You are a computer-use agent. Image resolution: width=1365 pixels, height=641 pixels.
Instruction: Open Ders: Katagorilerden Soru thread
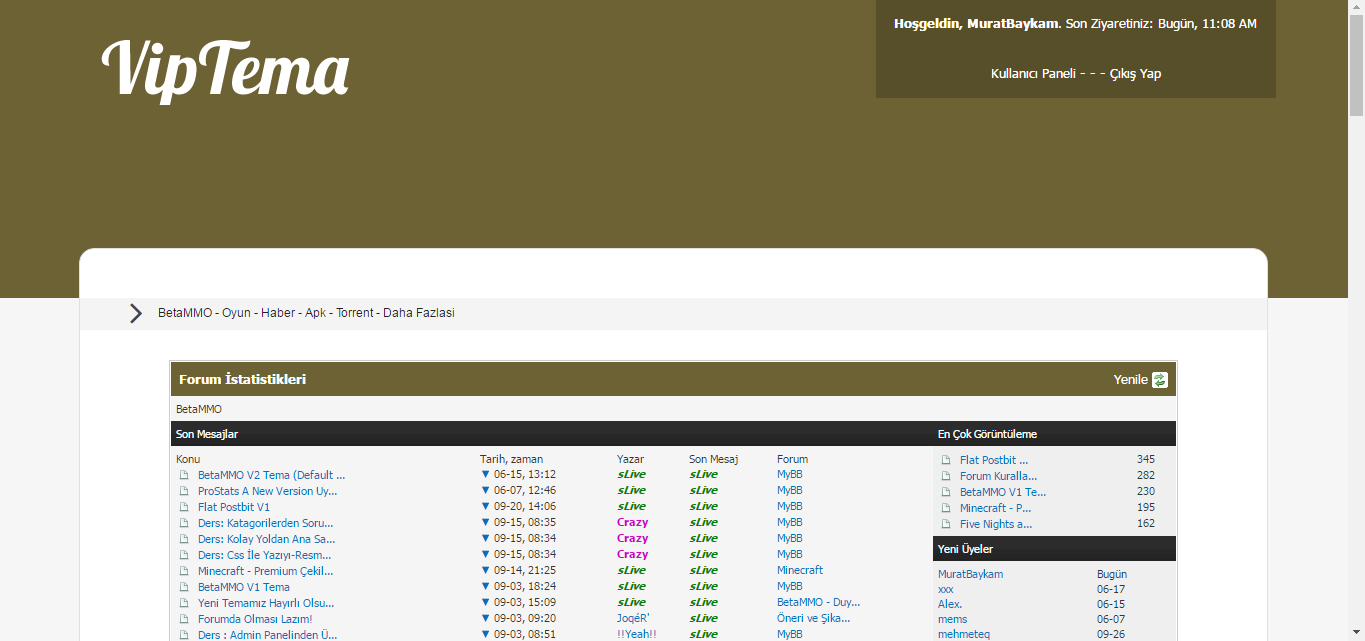coord(266,523)
